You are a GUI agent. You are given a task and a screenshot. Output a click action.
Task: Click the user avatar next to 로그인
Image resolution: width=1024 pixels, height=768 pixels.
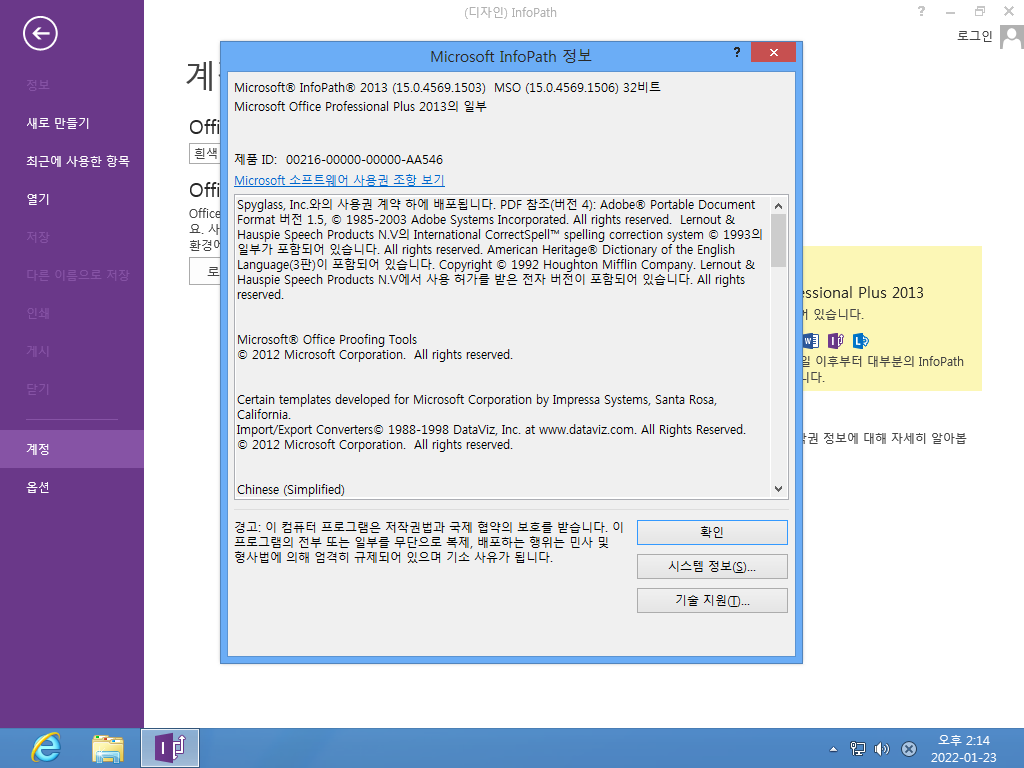pos(1011,37)
